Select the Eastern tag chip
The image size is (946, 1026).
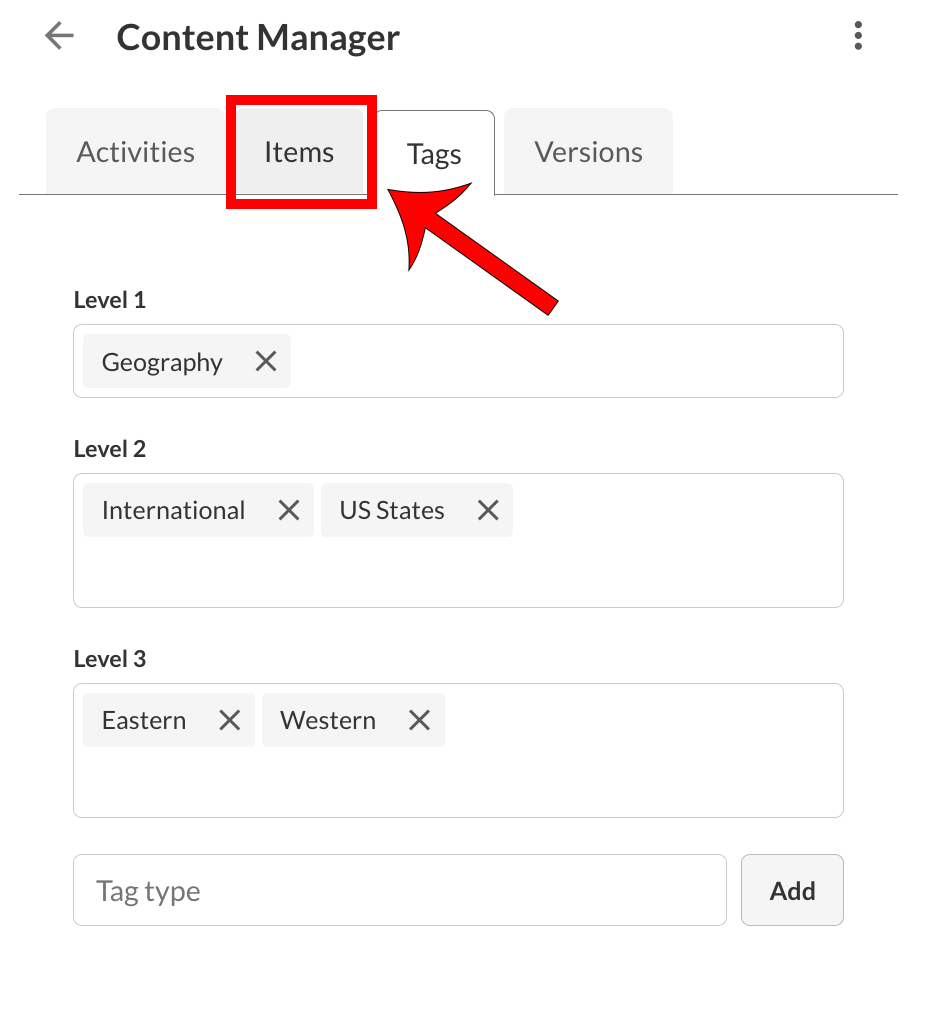(143, 719)
